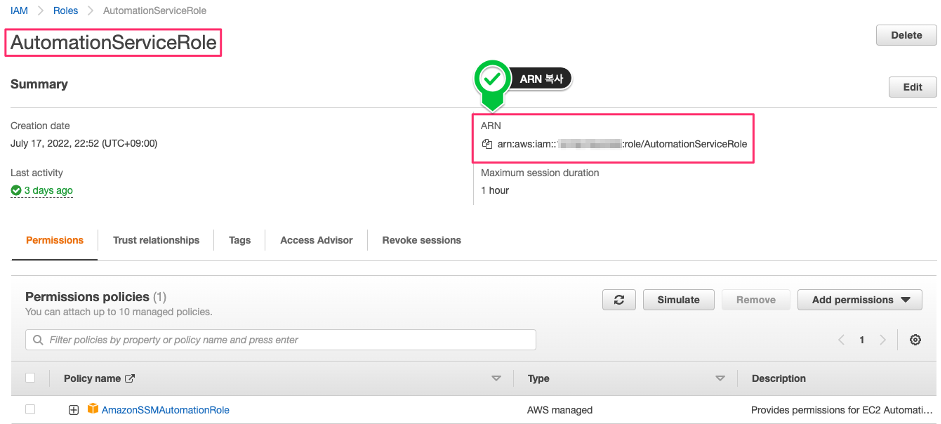The height and width of the screenshot is (424, 941).
Task: Click the orange policy cube icon
Action: pyautogui.click(x=92, y=409)
